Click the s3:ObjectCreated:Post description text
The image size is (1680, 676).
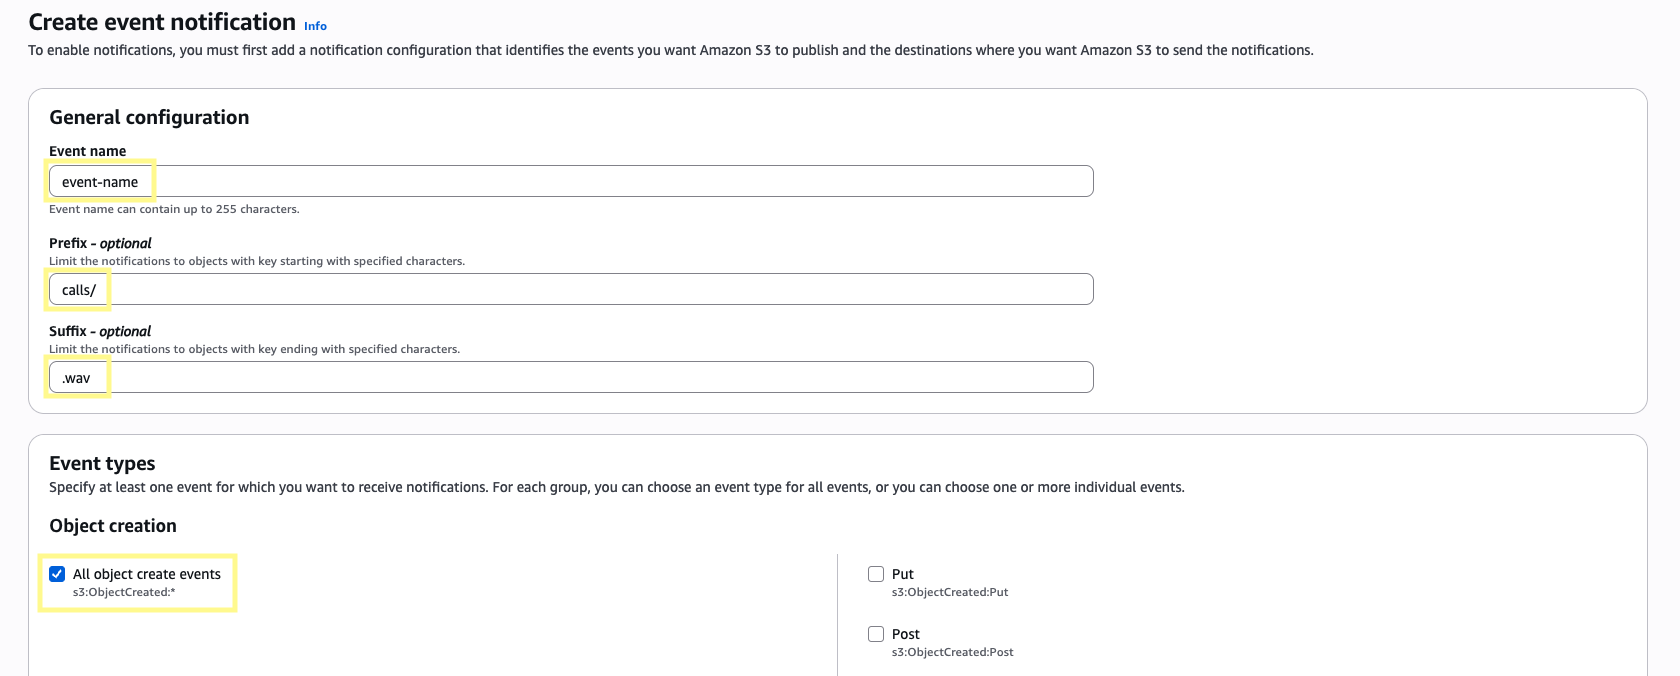click(952, 652)
